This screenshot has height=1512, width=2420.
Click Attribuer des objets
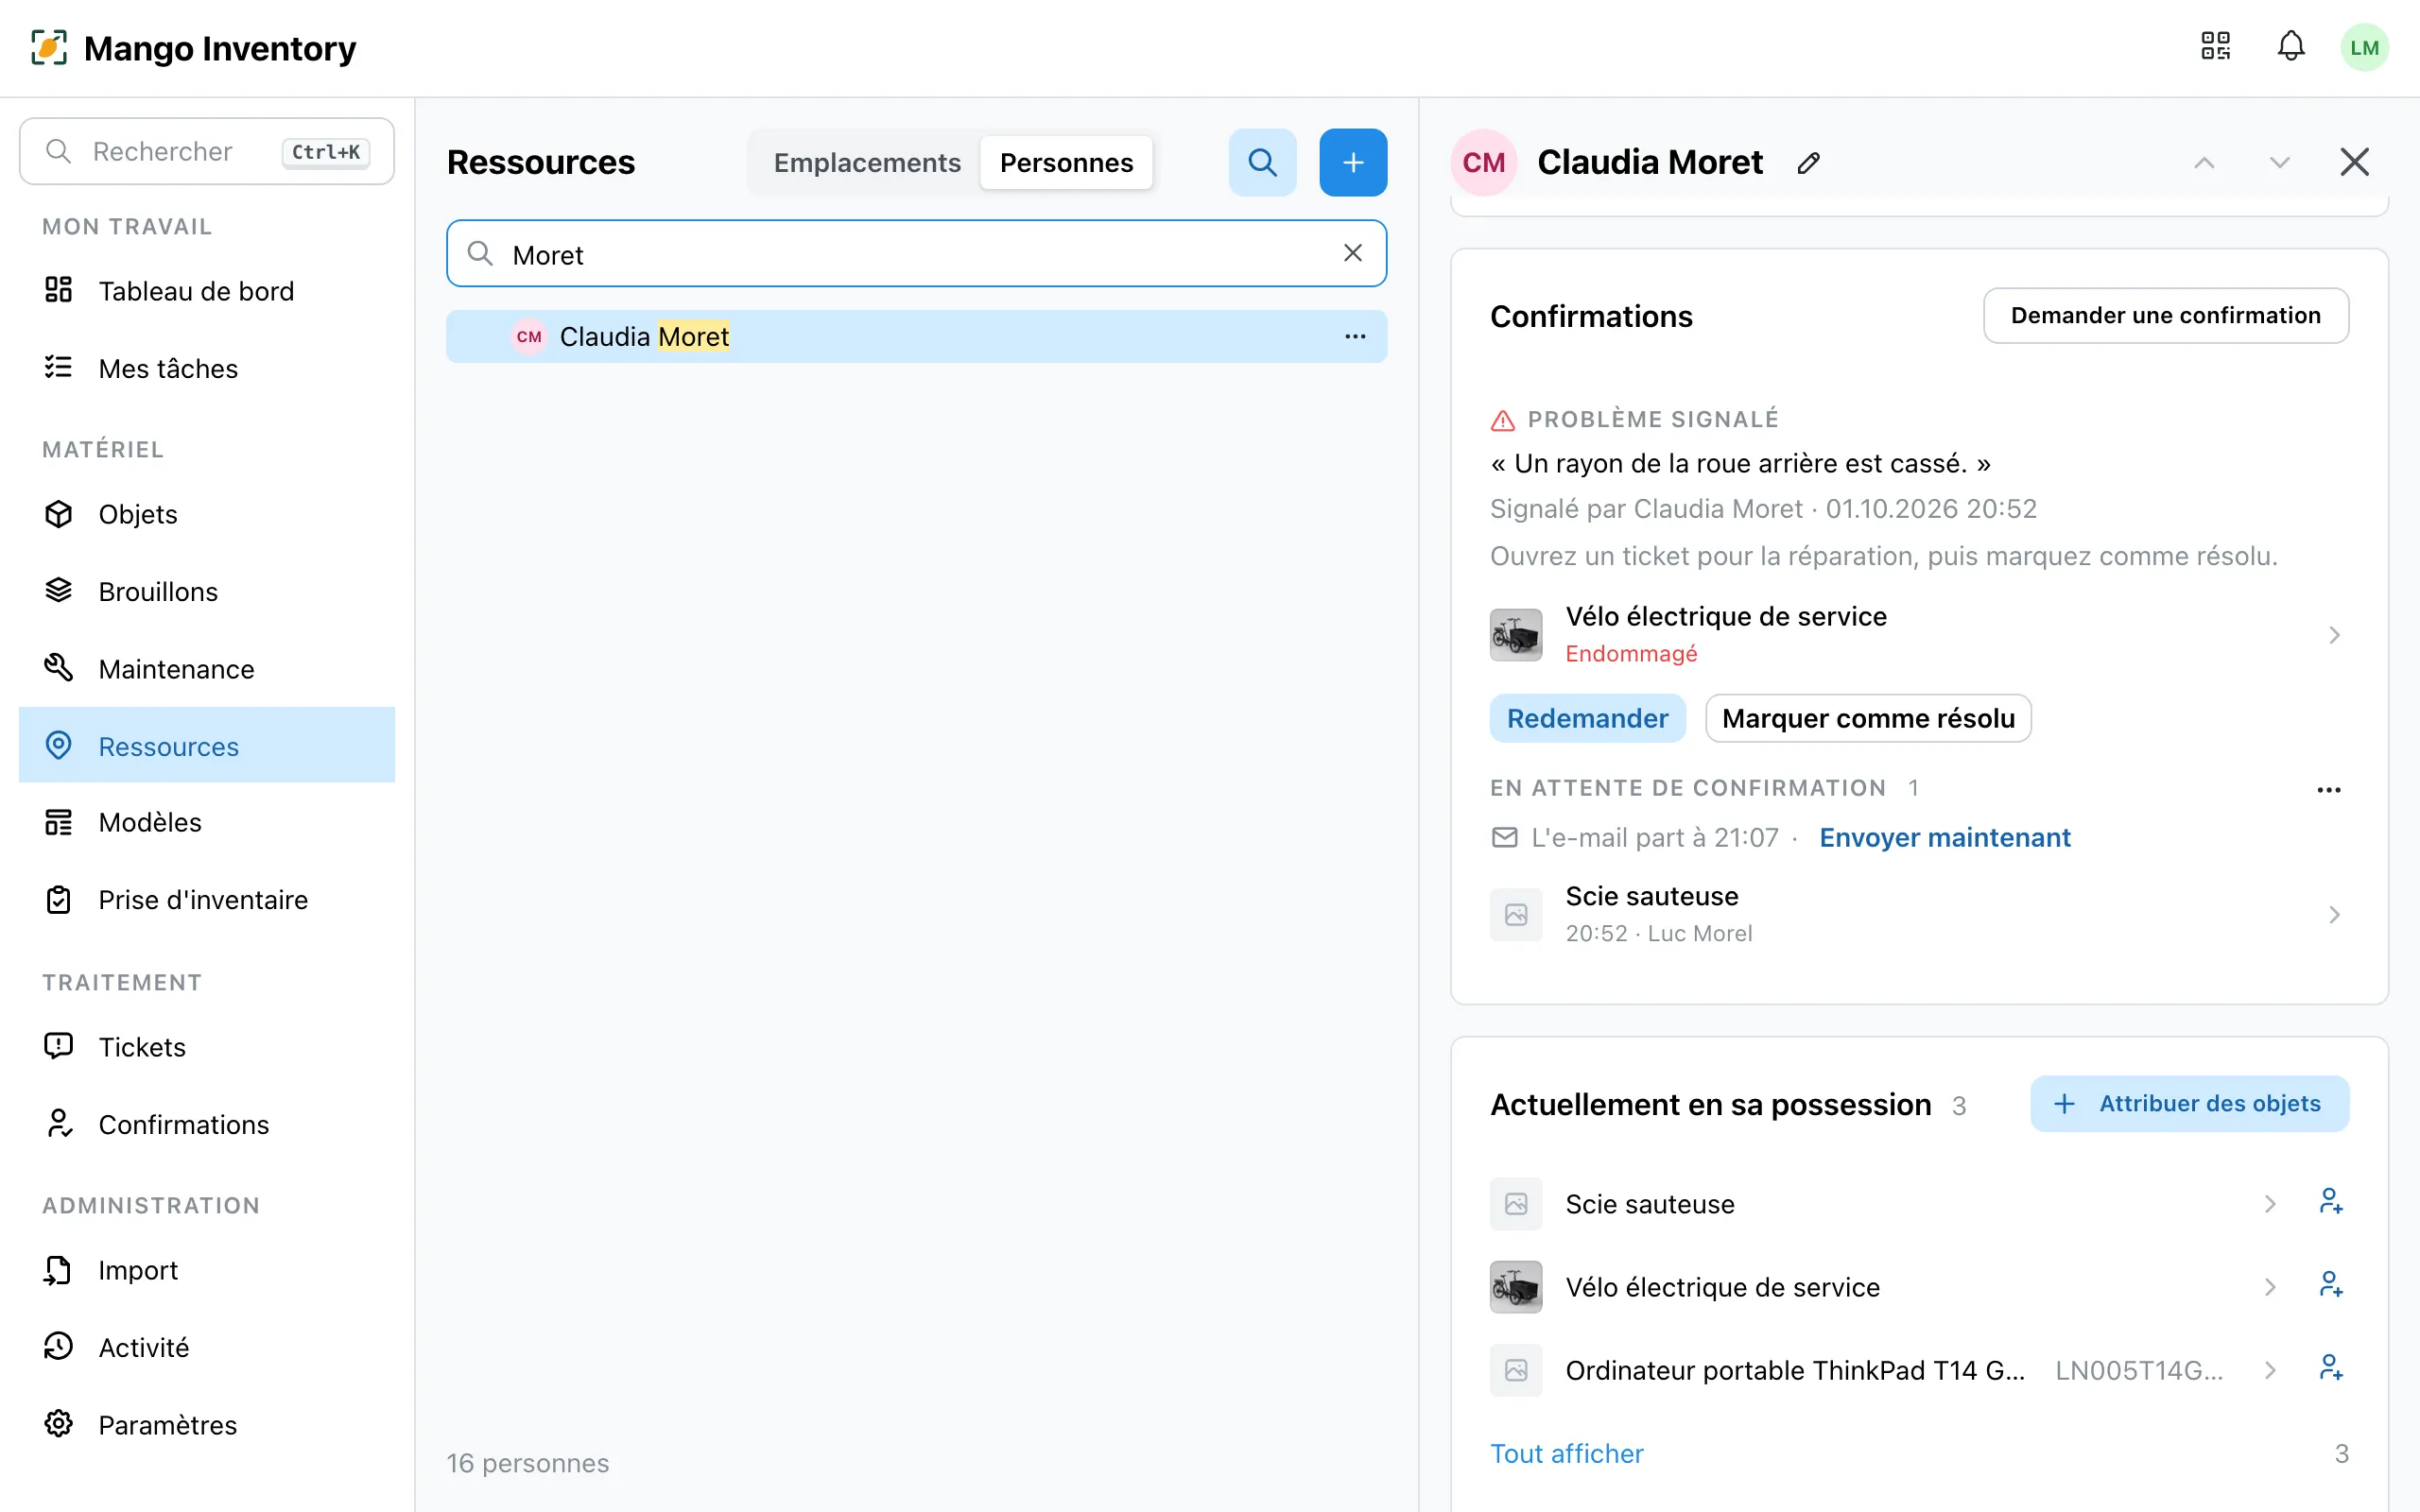pyautogui.click(x=2189, y=1104)
